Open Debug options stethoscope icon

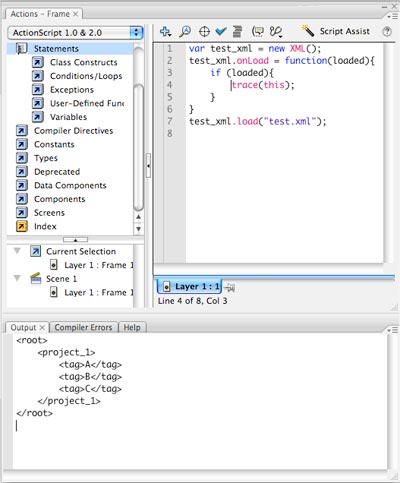pos(276,32)
